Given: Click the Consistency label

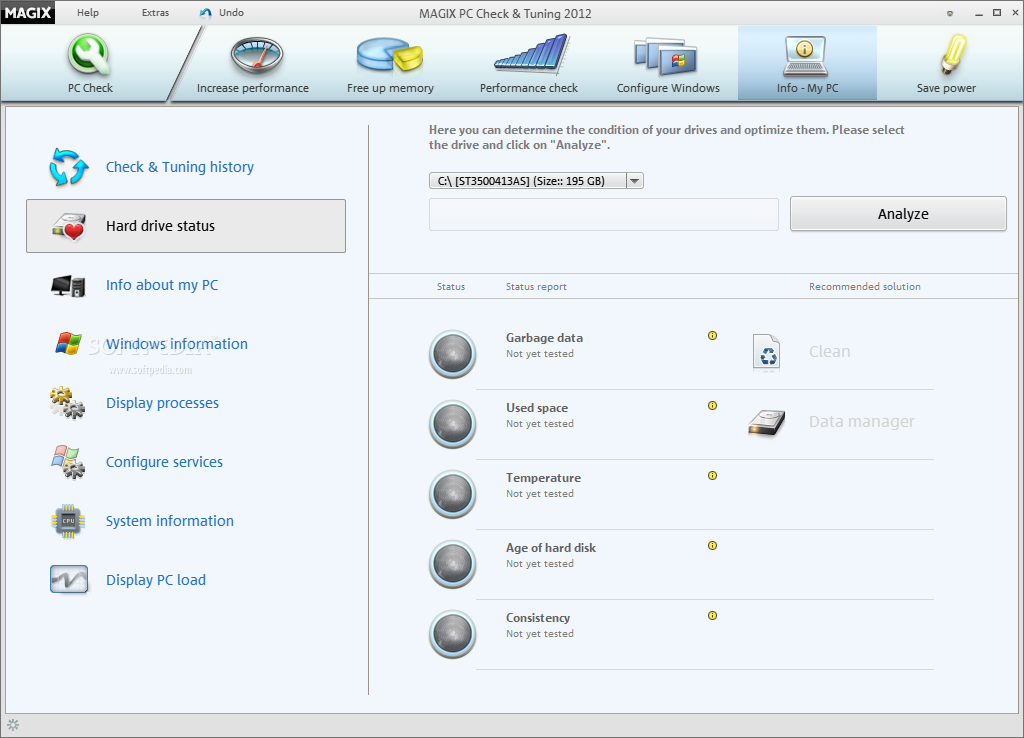Looking at the screenshot, I should pyautogui.click(x=537, y=618).
